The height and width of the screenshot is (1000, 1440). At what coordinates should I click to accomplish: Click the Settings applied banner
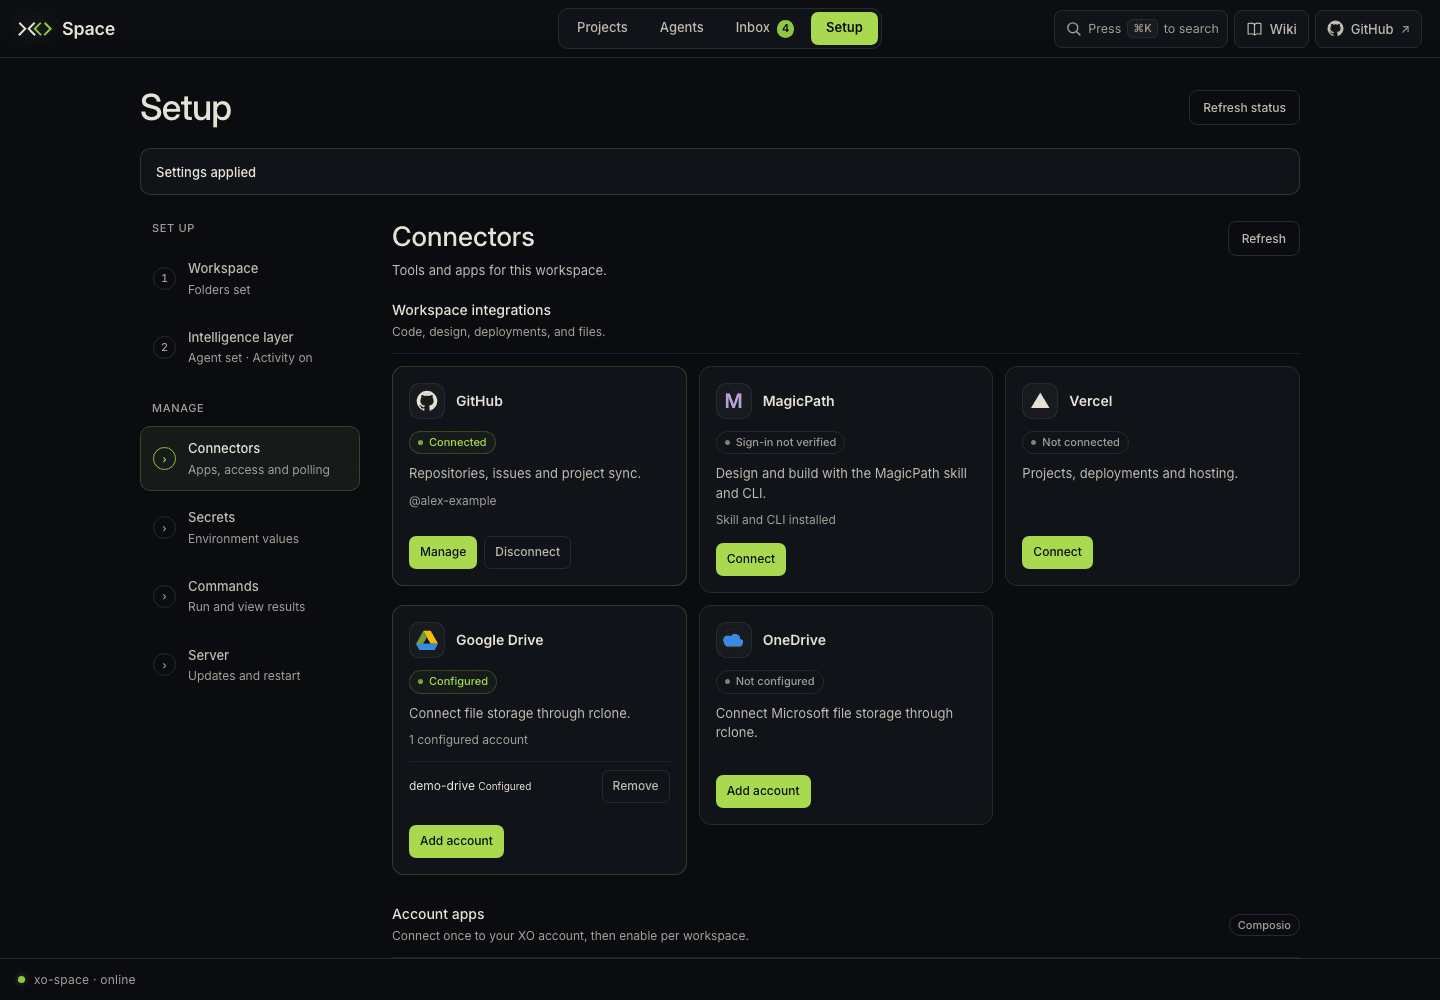tap(720, 172)
